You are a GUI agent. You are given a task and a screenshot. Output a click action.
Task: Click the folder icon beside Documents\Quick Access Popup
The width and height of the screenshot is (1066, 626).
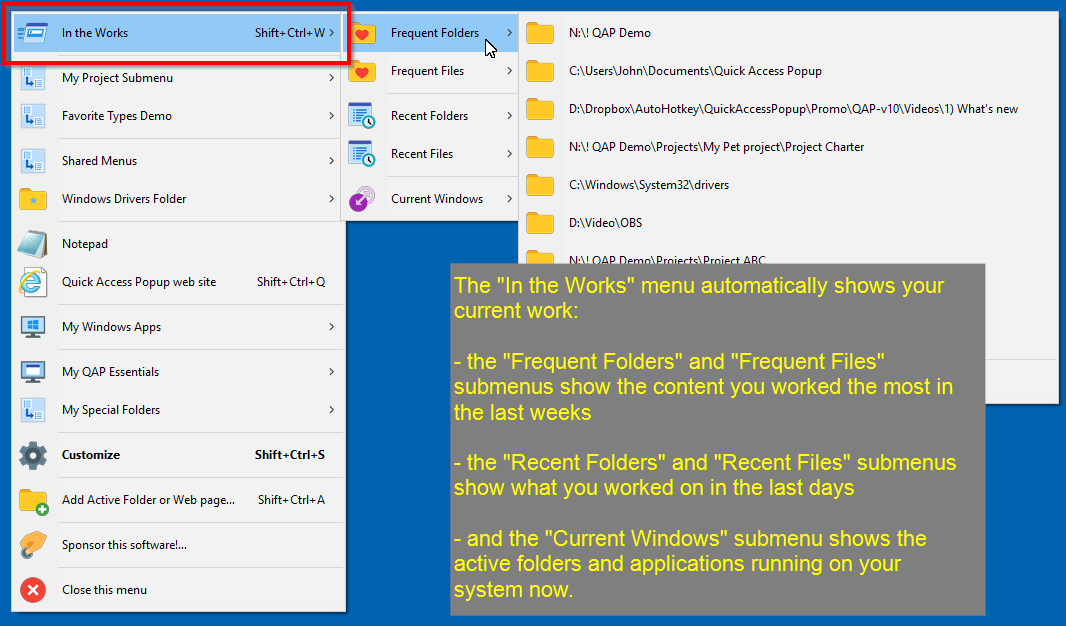click(x=540, y=71)
